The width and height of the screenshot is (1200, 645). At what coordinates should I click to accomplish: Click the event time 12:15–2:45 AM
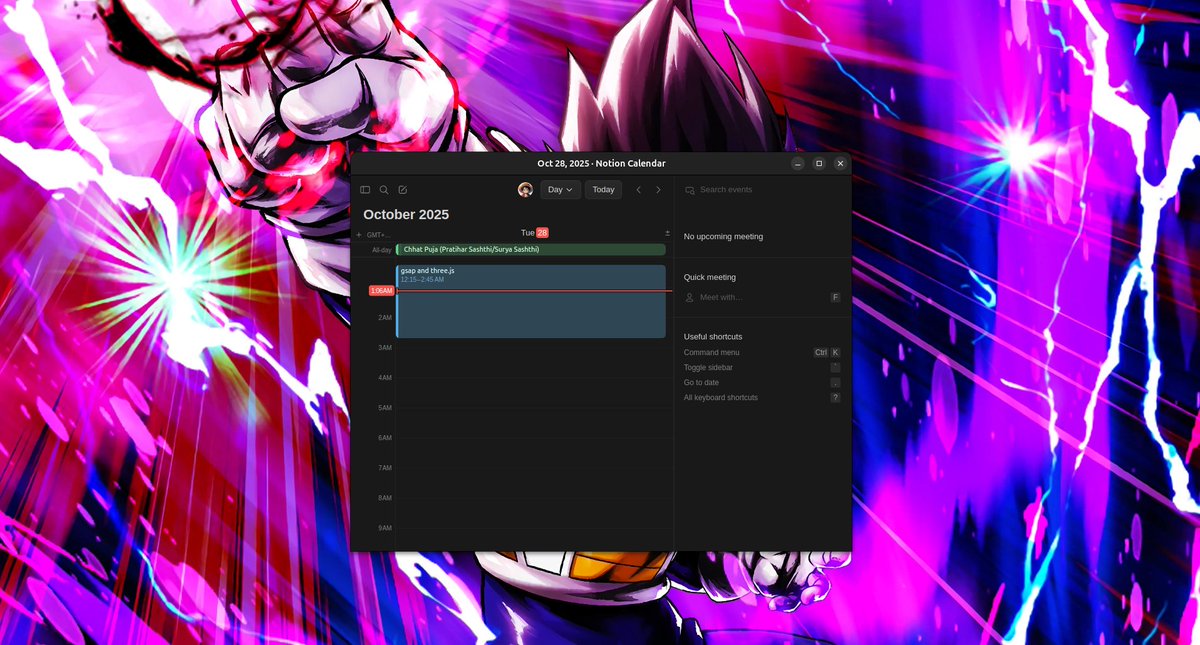(422, 279)
